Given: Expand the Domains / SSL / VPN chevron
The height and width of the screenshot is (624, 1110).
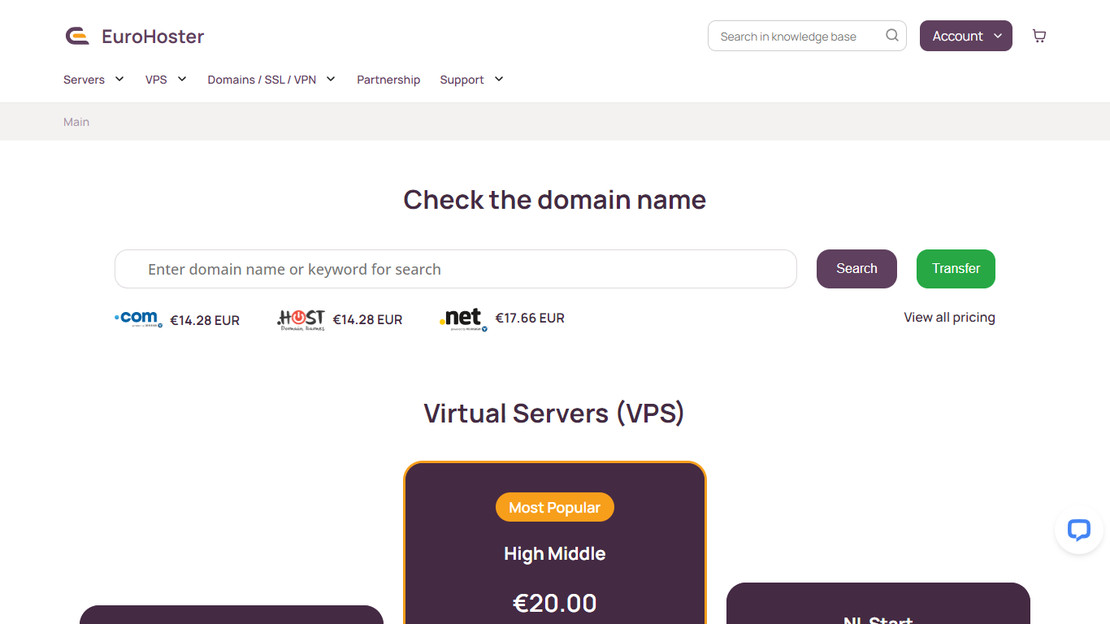Looking at the screenshot, I should (331, 79).
